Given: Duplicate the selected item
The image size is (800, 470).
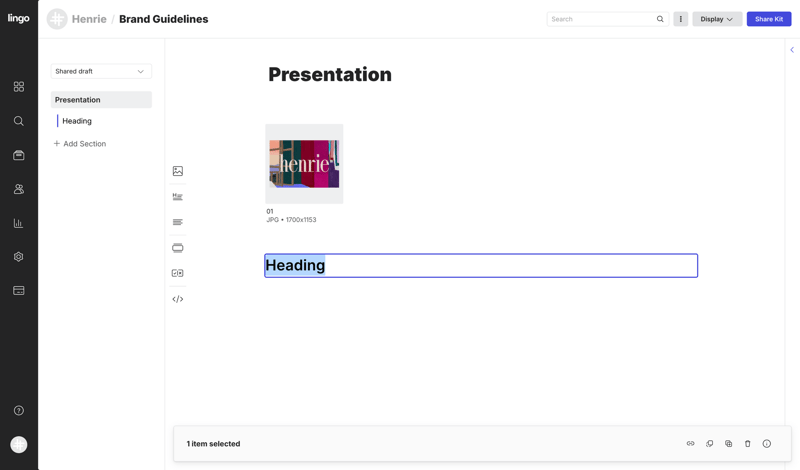Looking at the screenshot, I should click(729, 443).
